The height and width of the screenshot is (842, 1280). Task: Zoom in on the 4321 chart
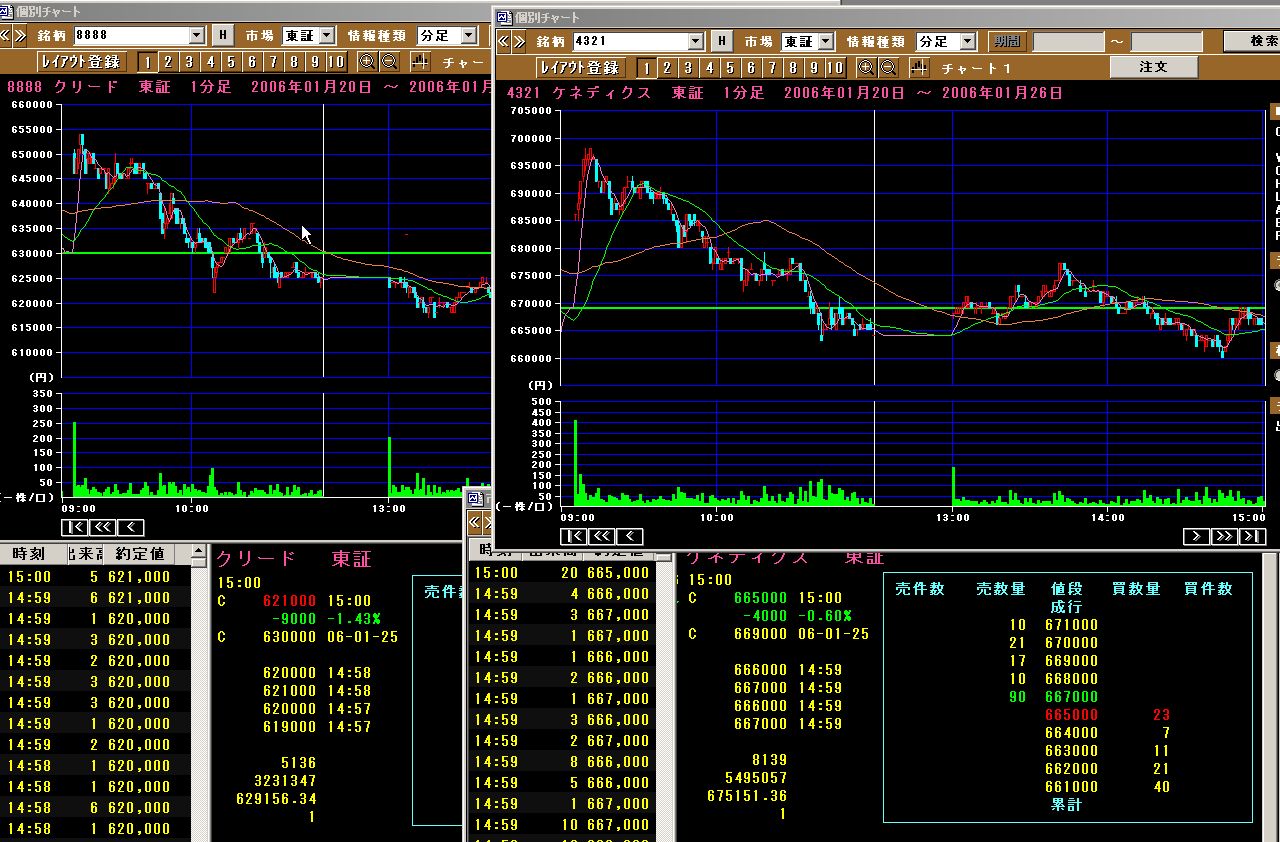click(x=865, y=68)
